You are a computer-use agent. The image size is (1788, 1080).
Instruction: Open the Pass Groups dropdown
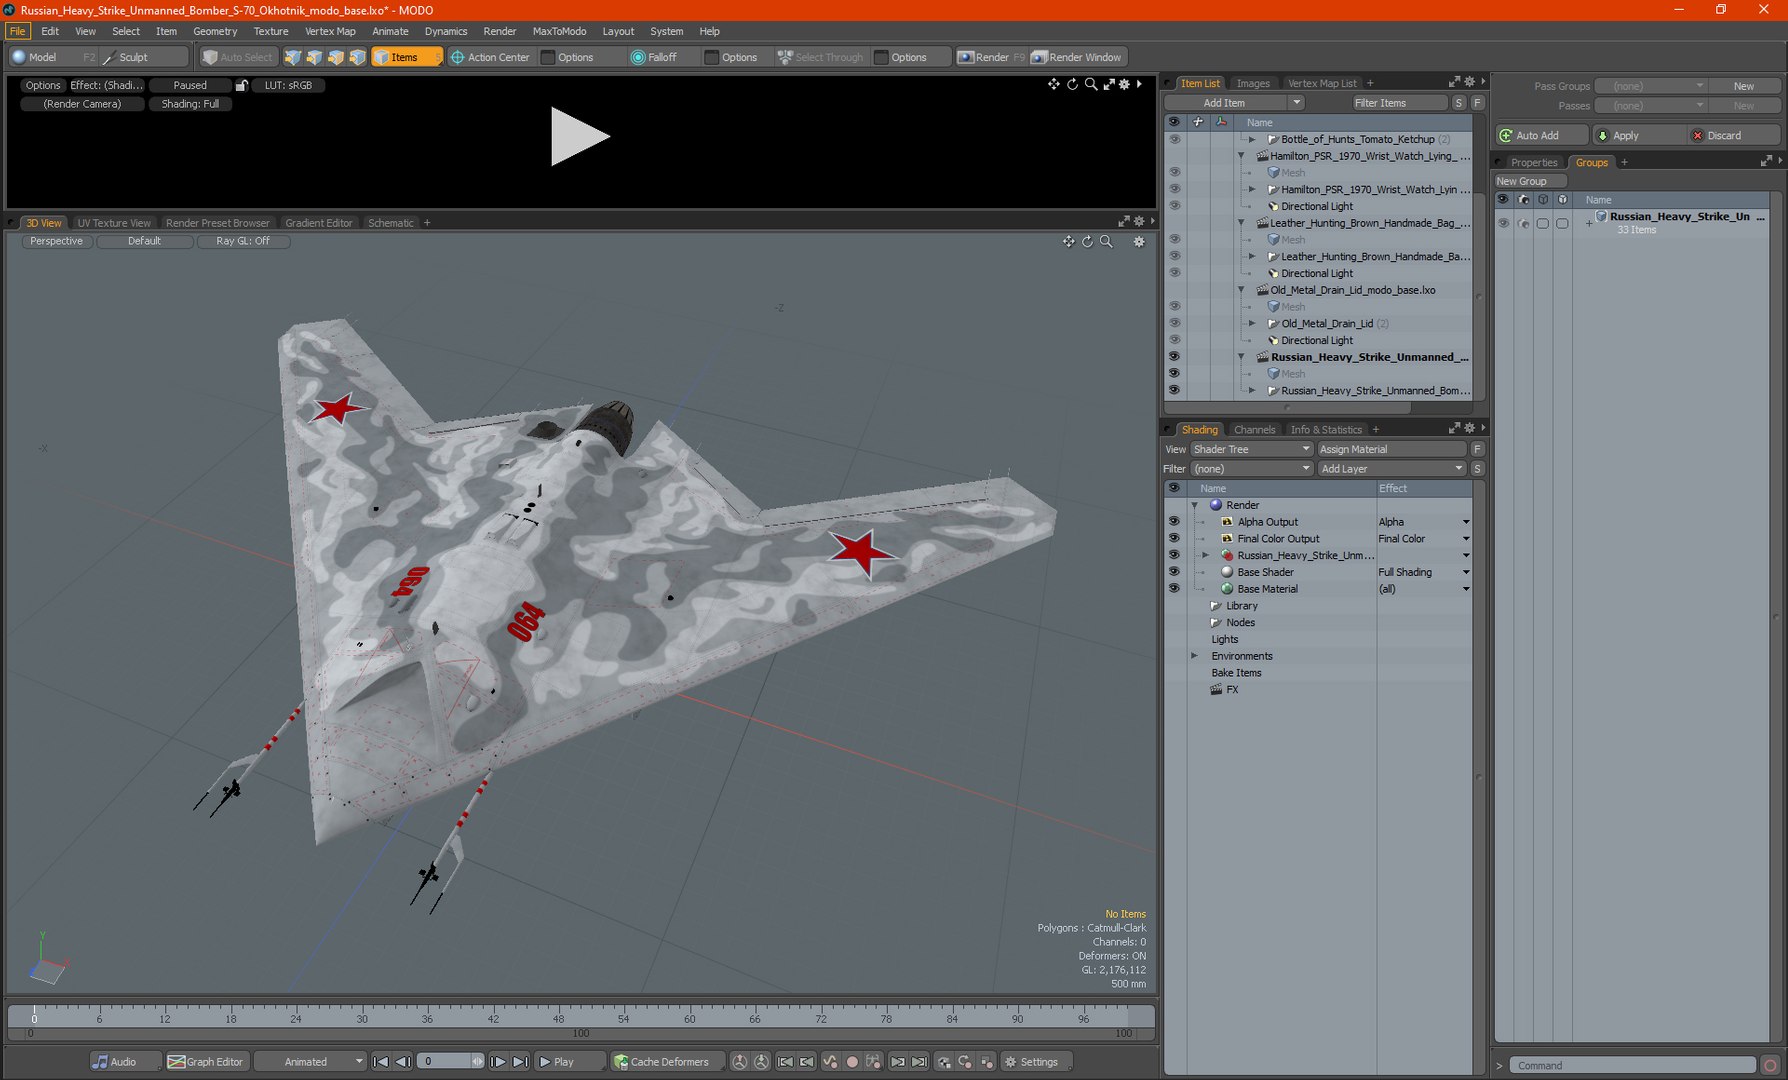tap(1650, 86)
